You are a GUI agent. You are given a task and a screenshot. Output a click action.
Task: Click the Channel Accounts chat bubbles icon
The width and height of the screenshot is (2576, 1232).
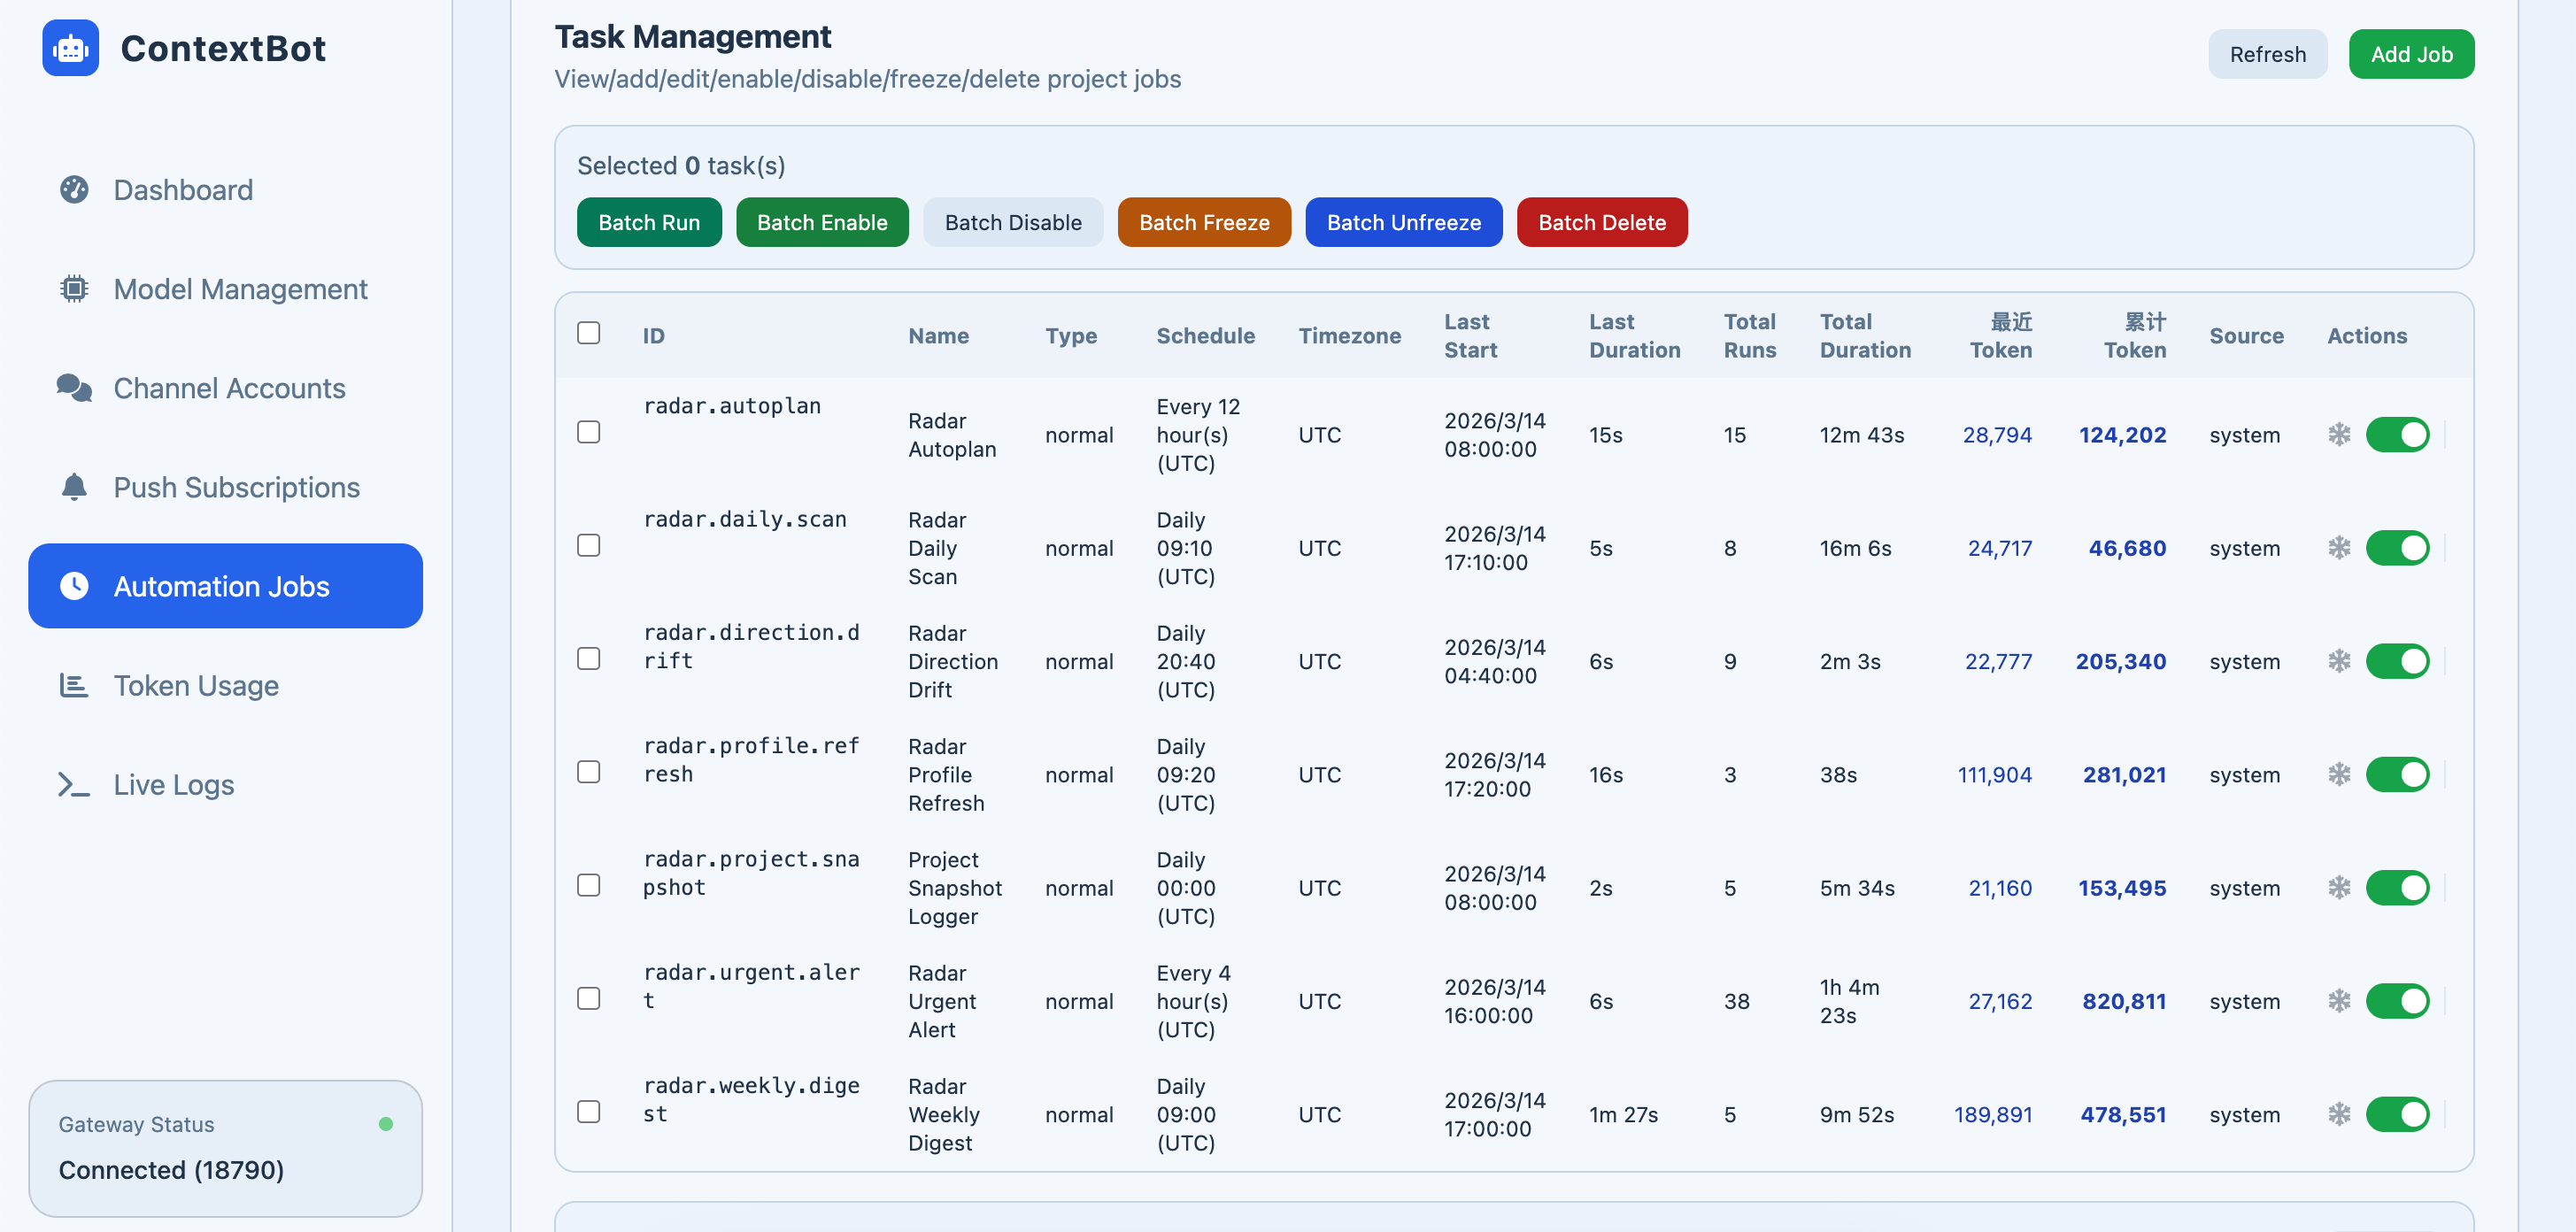tap(74, 388)
